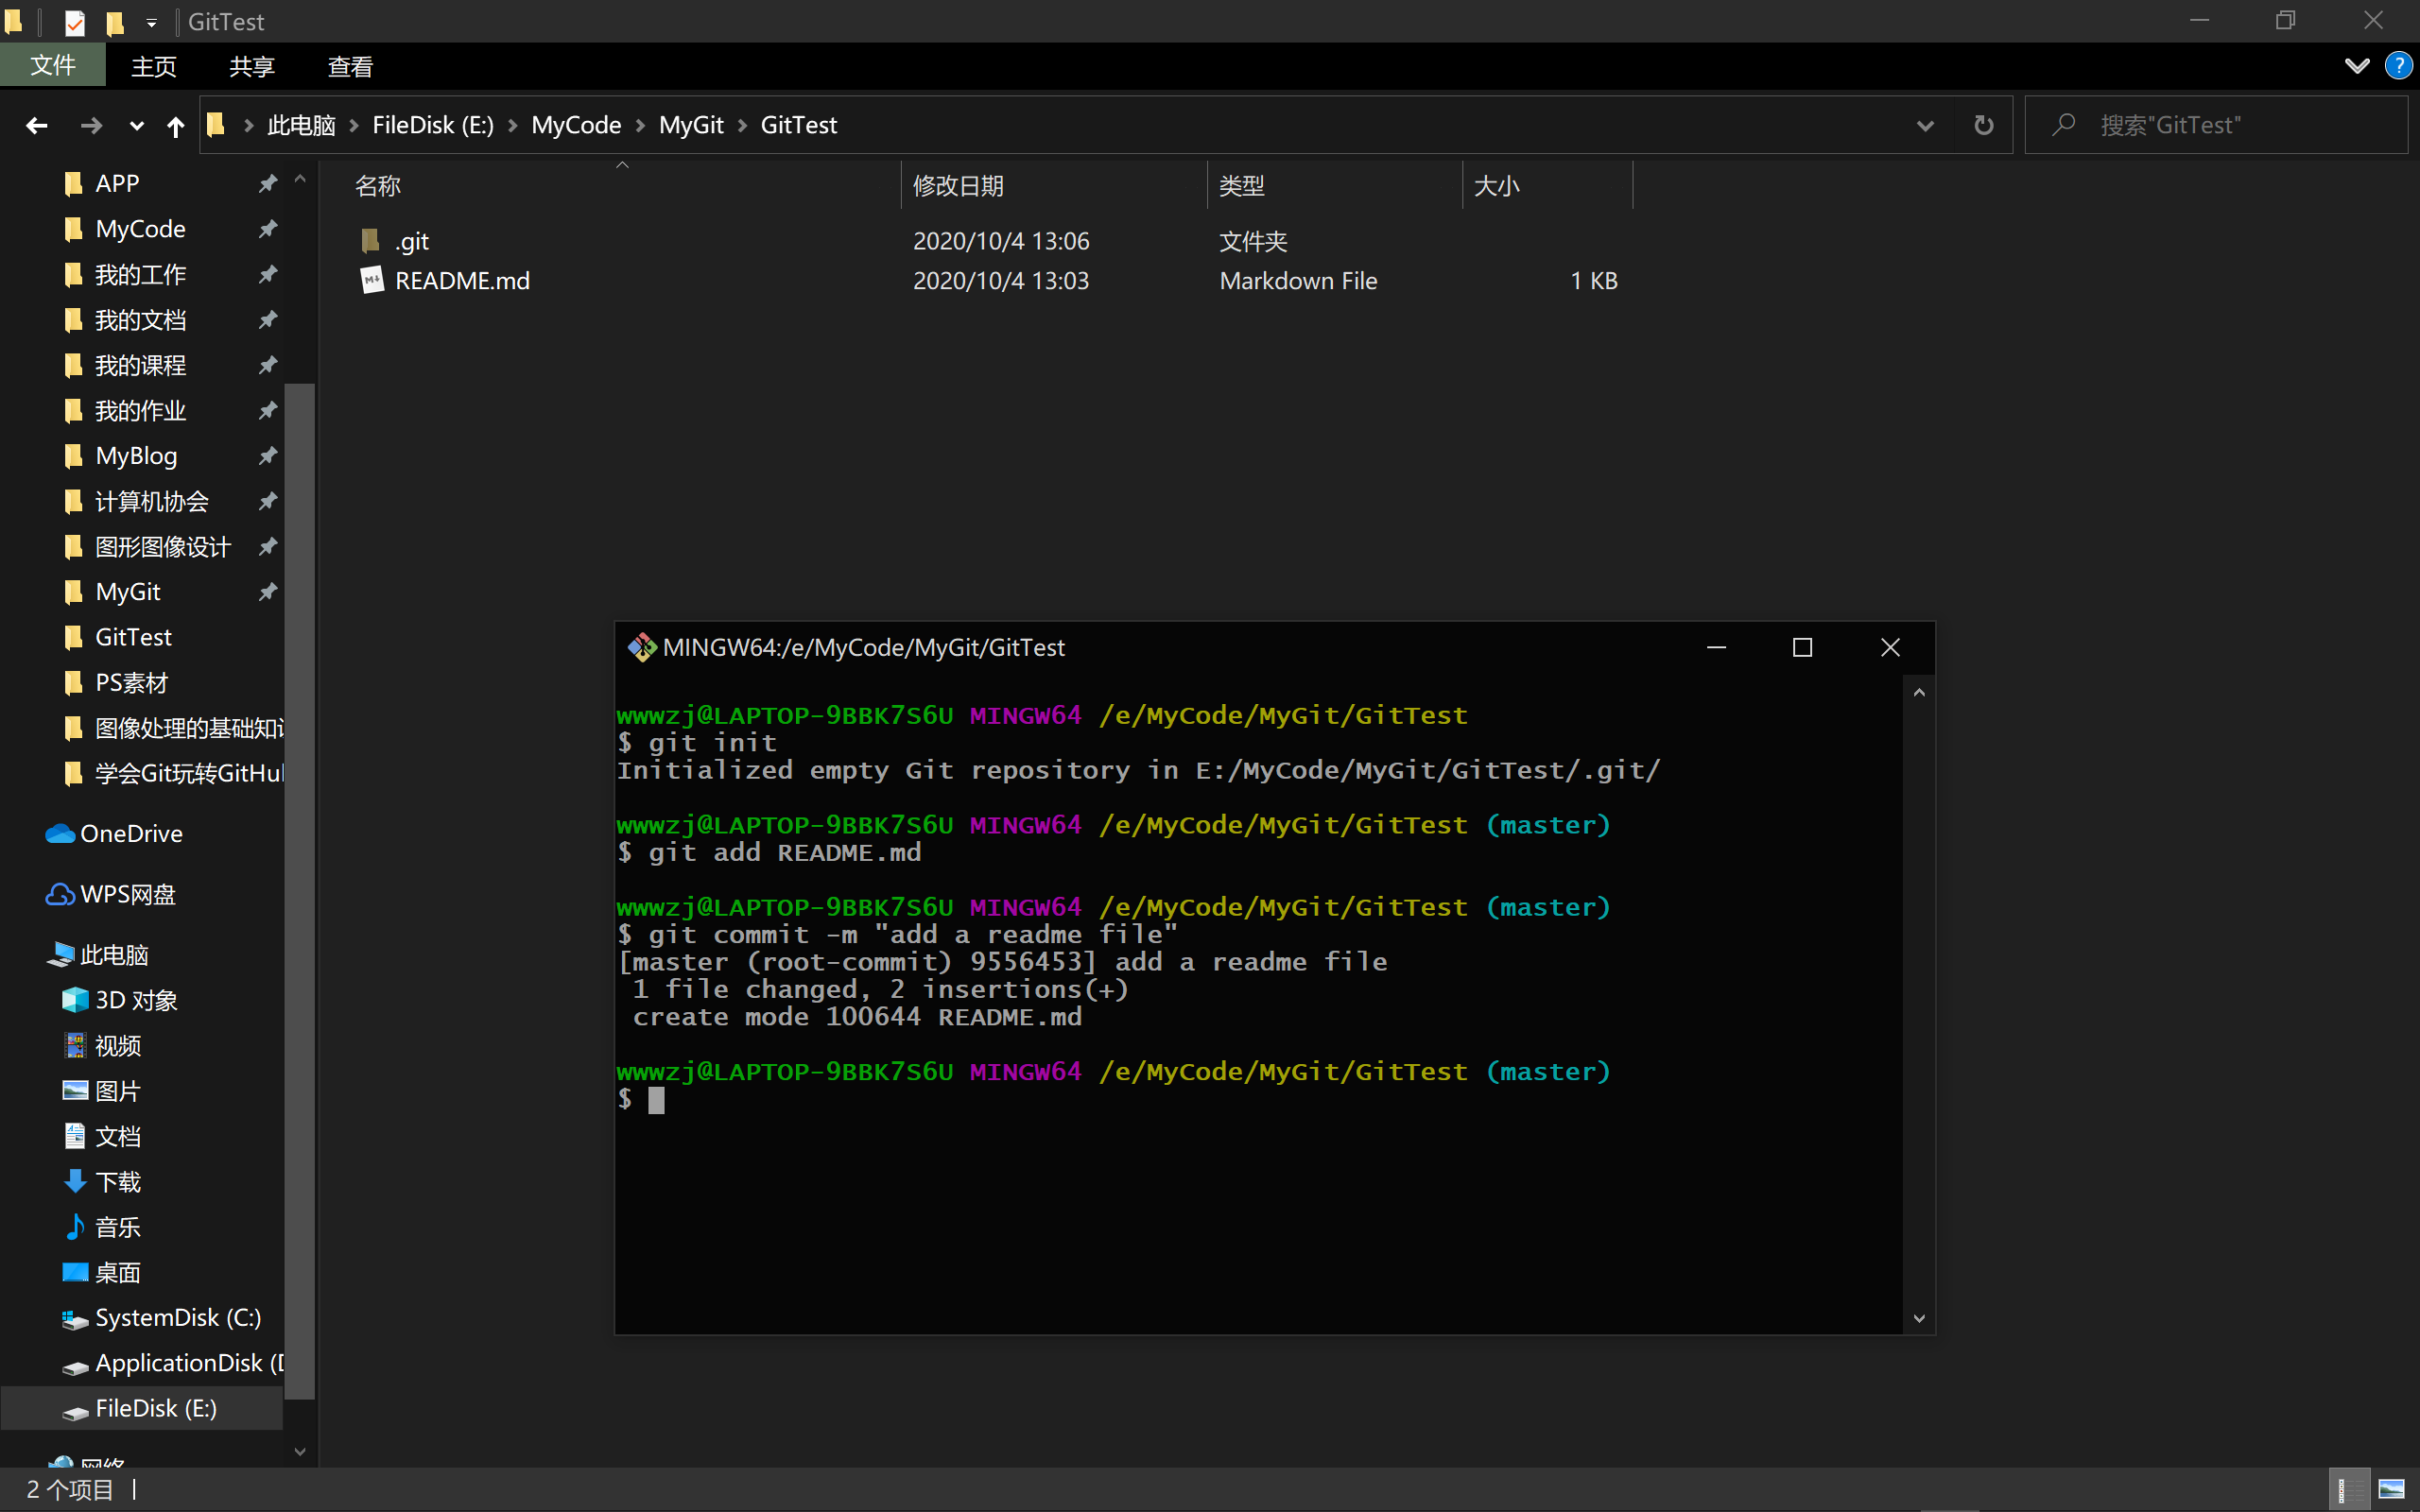The image size is (2420, 1512).
Task: Open OneDrive in navigation pane
Action: pos(131,833)
